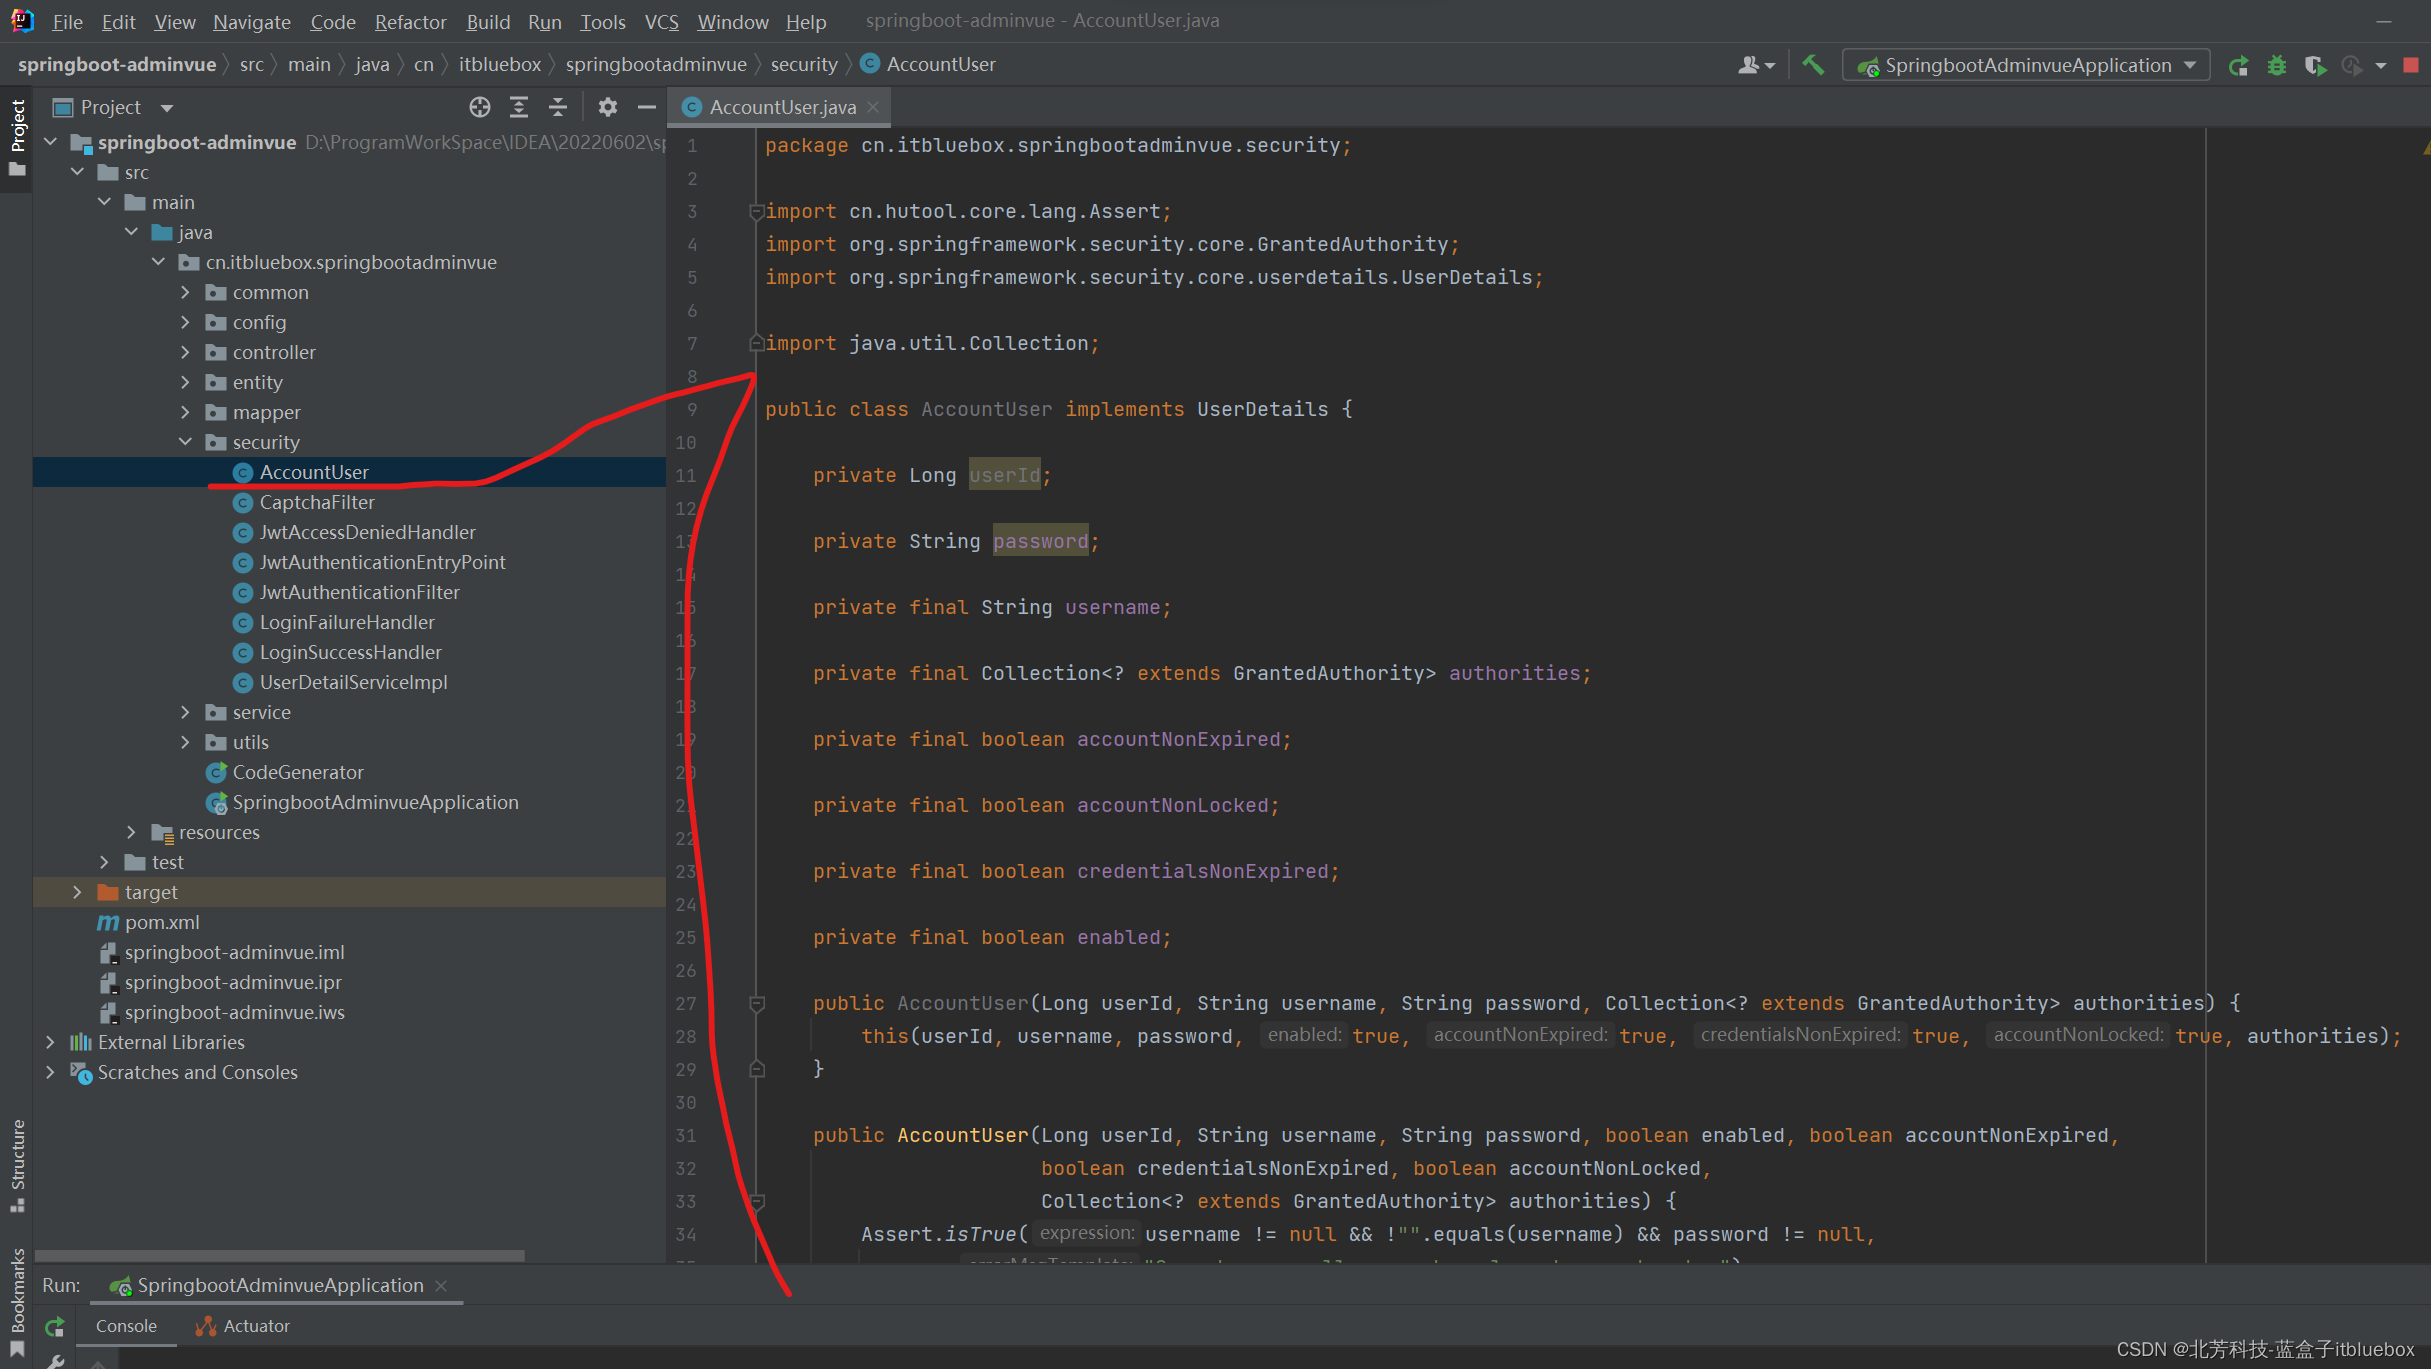The image size is (2431, 1369).
Task: Click the Collapse all tree icon
Action: 558,105
